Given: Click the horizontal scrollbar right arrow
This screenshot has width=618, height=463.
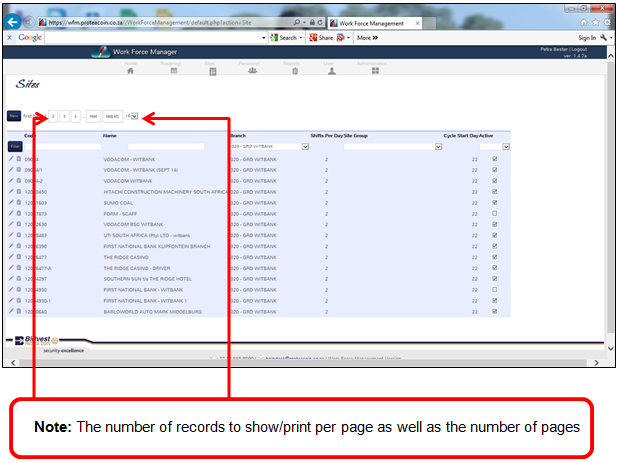Looking at the screenshot, I should [596, 363].
